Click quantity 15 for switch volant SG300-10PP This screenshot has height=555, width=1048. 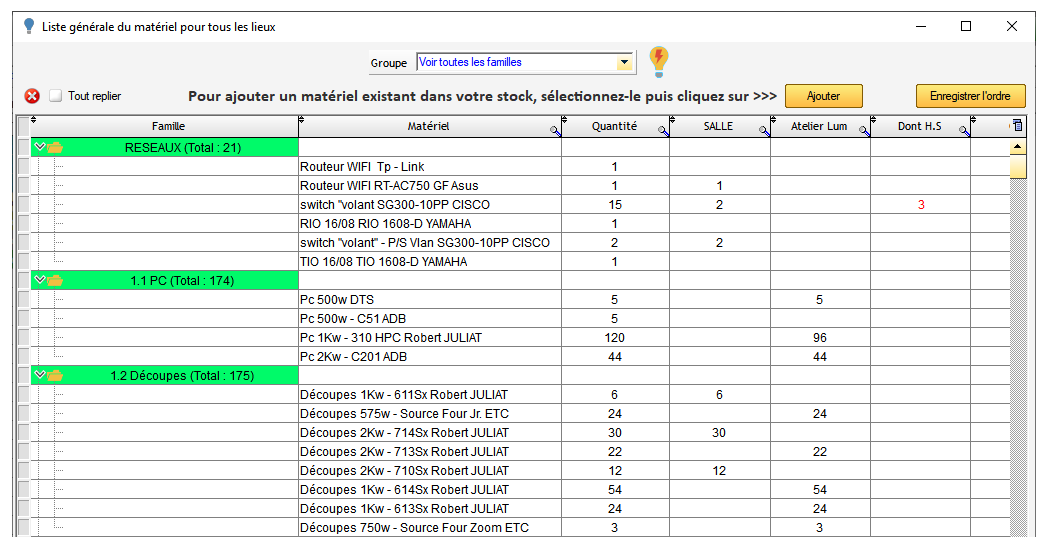point(615,205)
